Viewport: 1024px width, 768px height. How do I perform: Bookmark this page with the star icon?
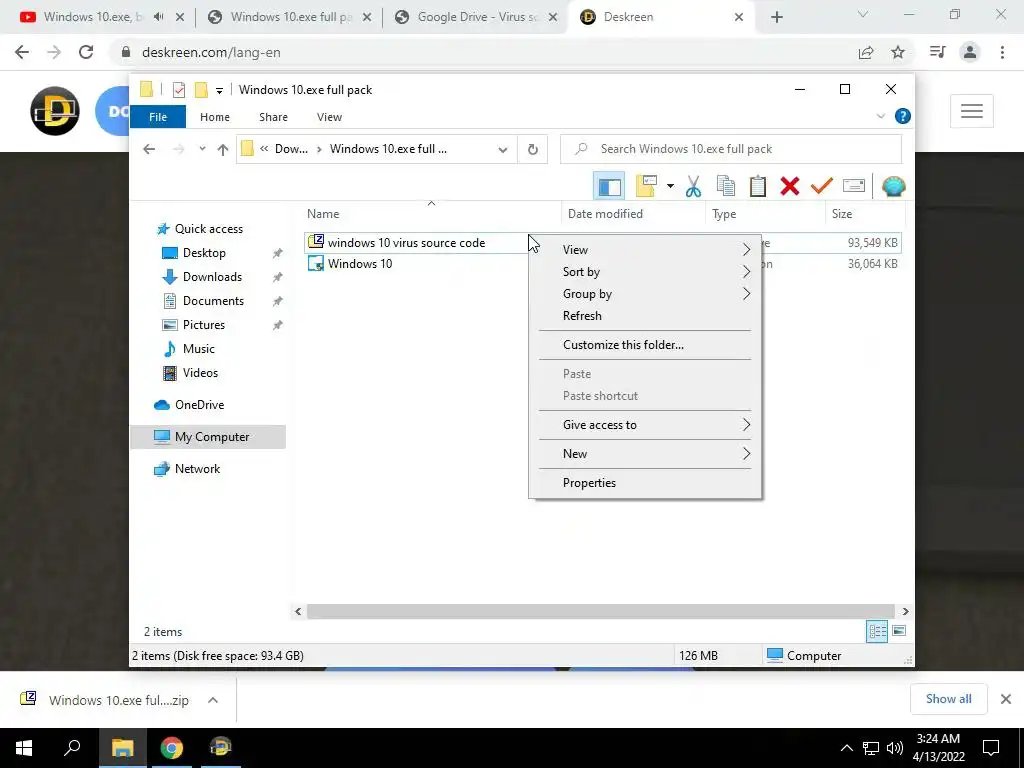coord(898,52)
